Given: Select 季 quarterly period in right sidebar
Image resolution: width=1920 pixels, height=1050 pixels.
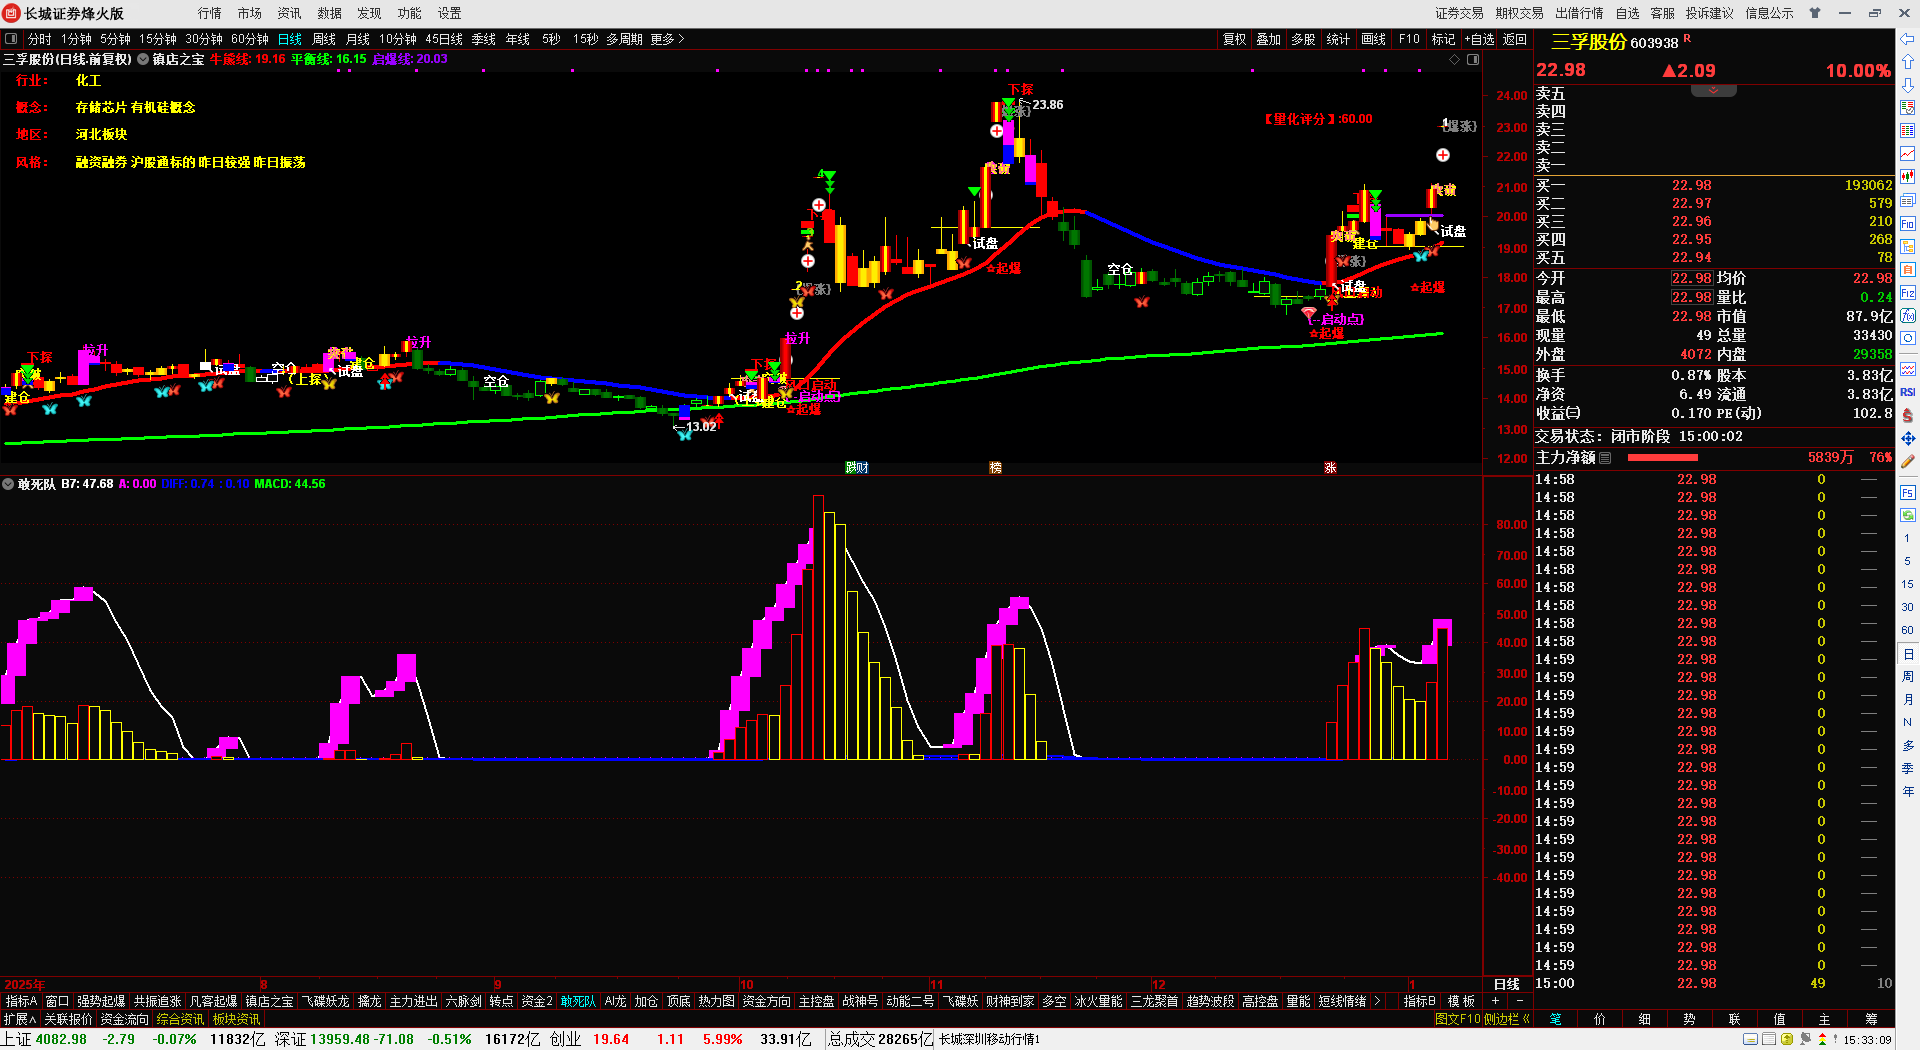Looking at the screenshot, I should tap(1908, 769).
